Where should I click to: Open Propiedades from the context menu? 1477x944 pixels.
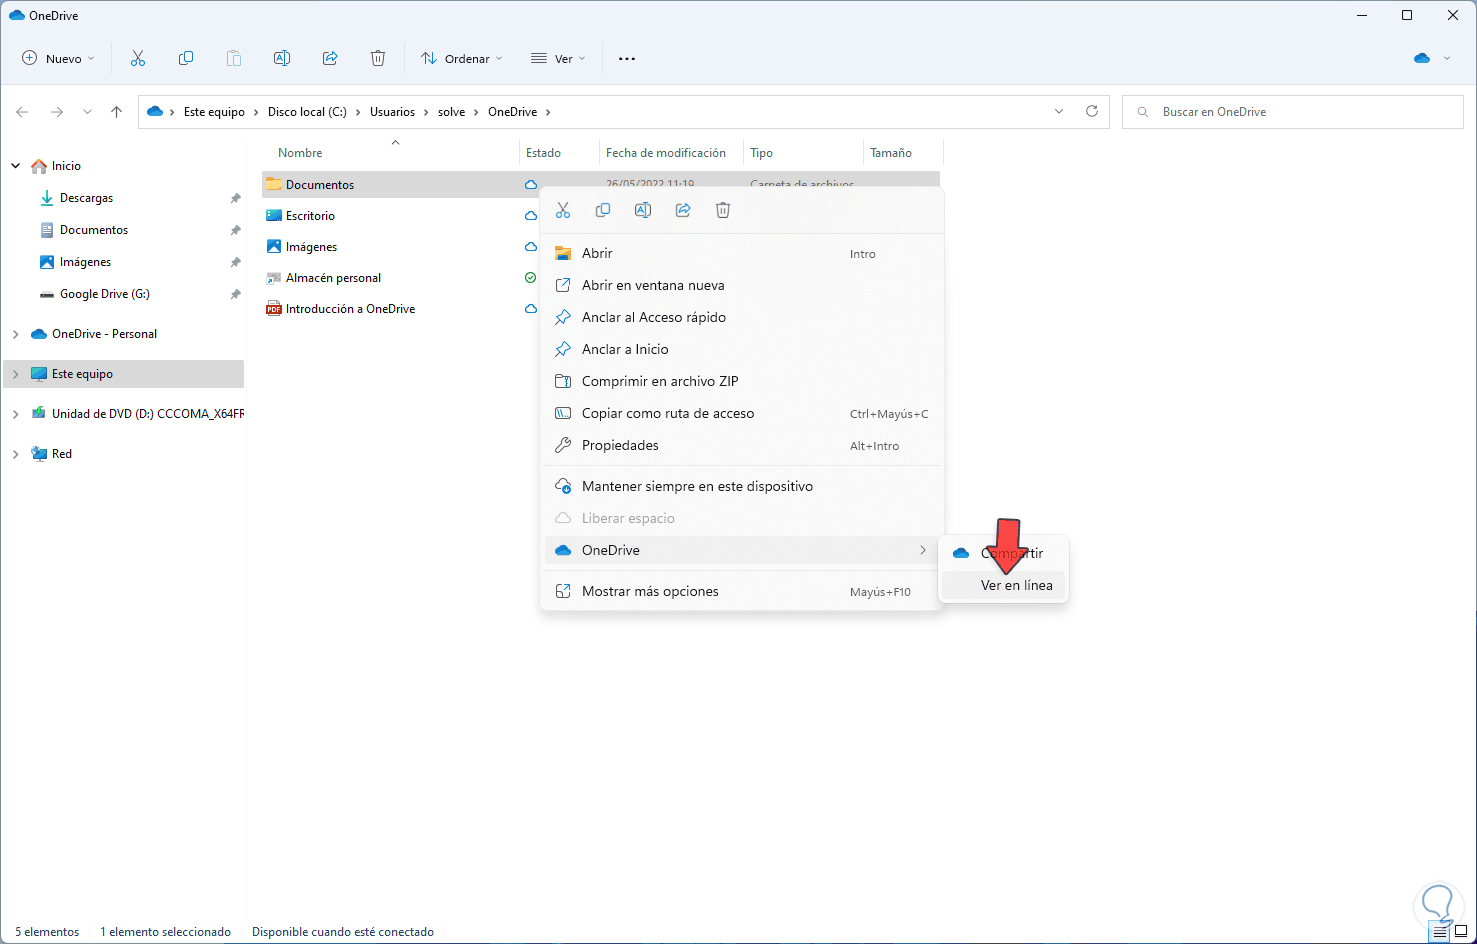tap(743, 446)
